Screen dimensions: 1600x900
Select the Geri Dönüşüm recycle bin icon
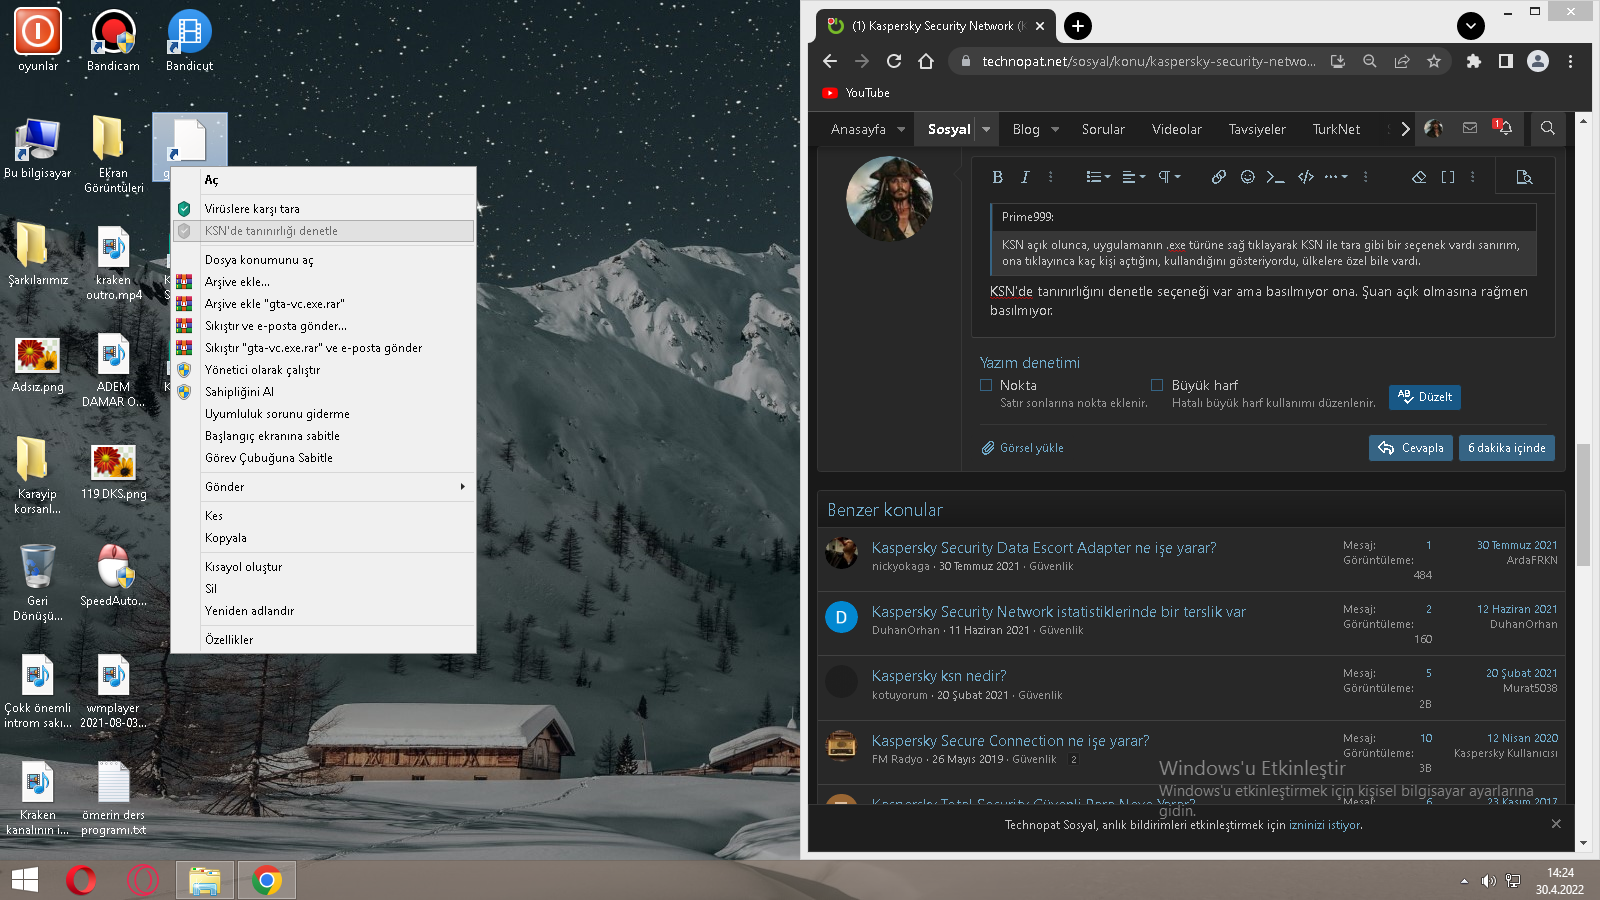38,582
